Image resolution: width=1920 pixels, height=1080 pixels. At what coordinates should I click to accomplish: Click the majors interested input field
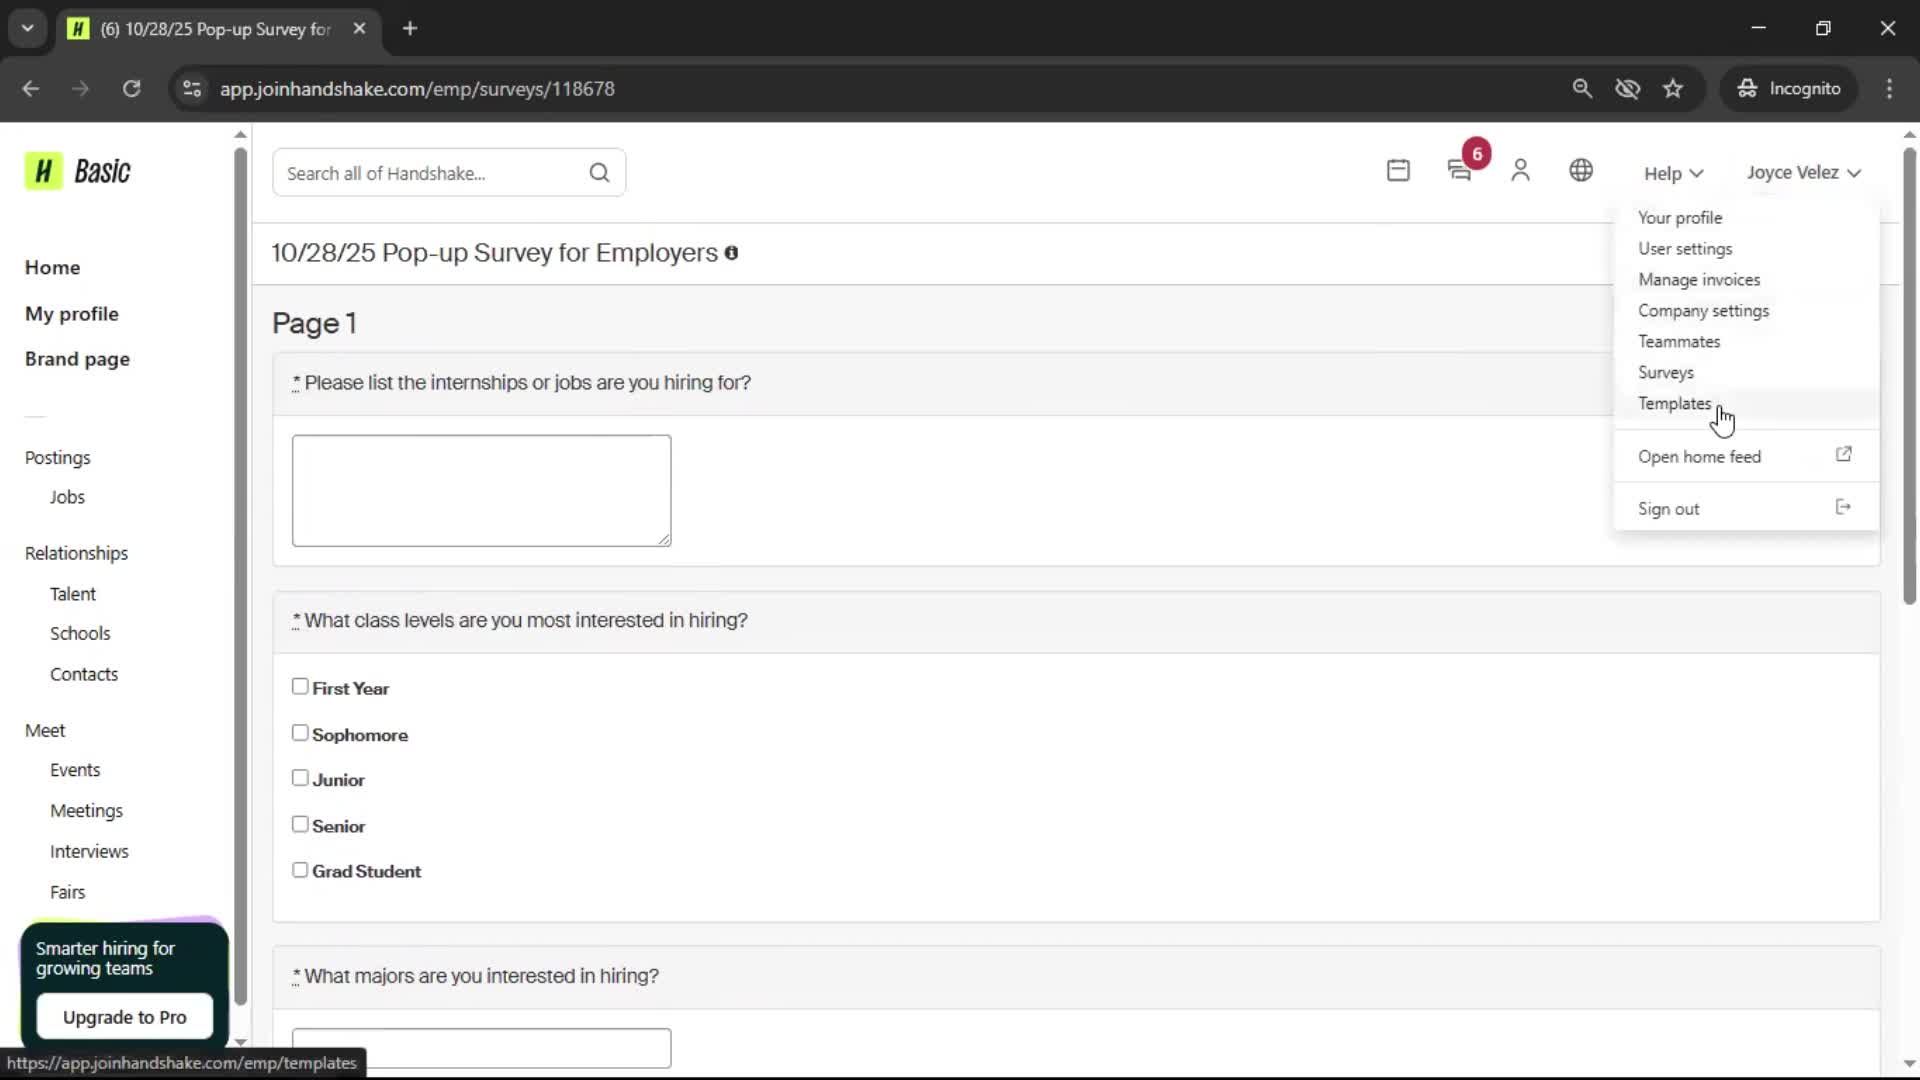(481, 1048)
